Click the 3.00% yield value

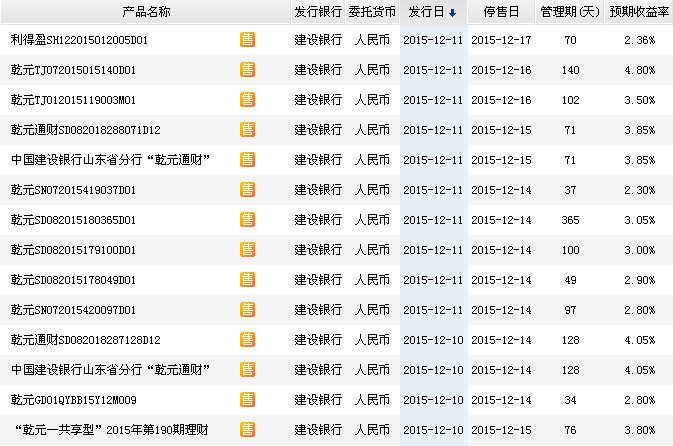640,250
